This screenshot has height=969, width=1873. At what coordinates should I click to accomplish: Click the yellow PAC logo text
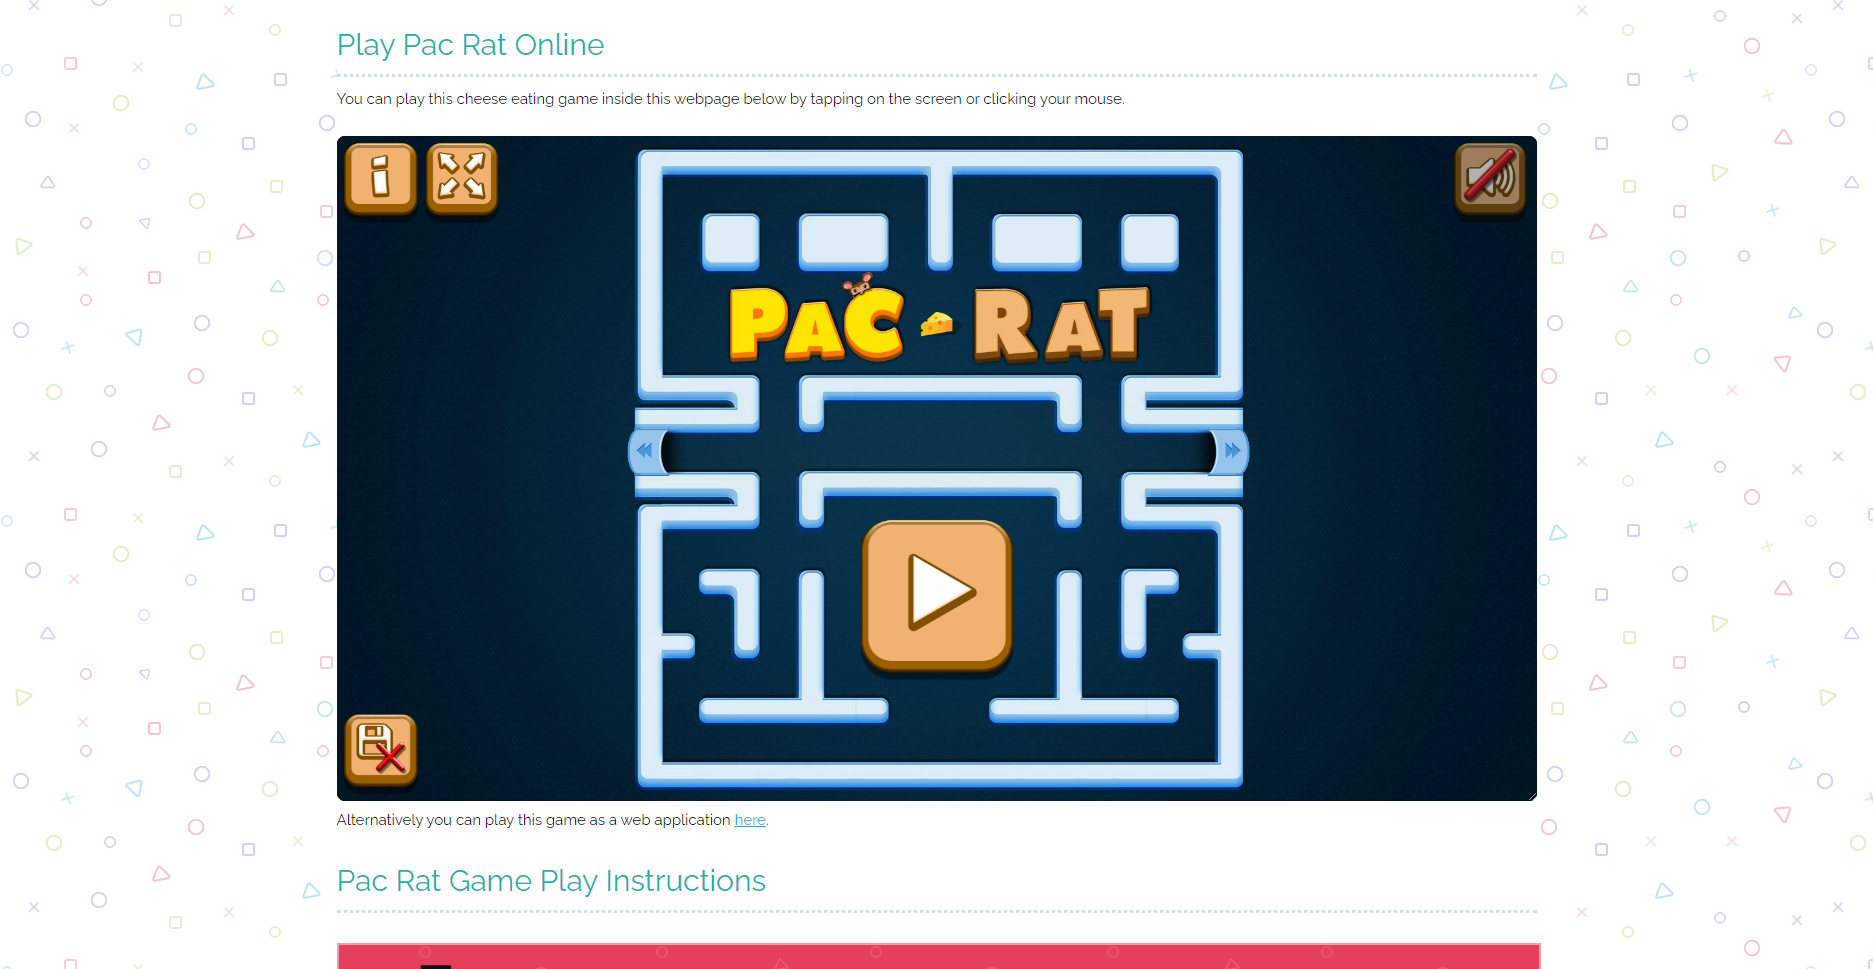pos(816,322)
